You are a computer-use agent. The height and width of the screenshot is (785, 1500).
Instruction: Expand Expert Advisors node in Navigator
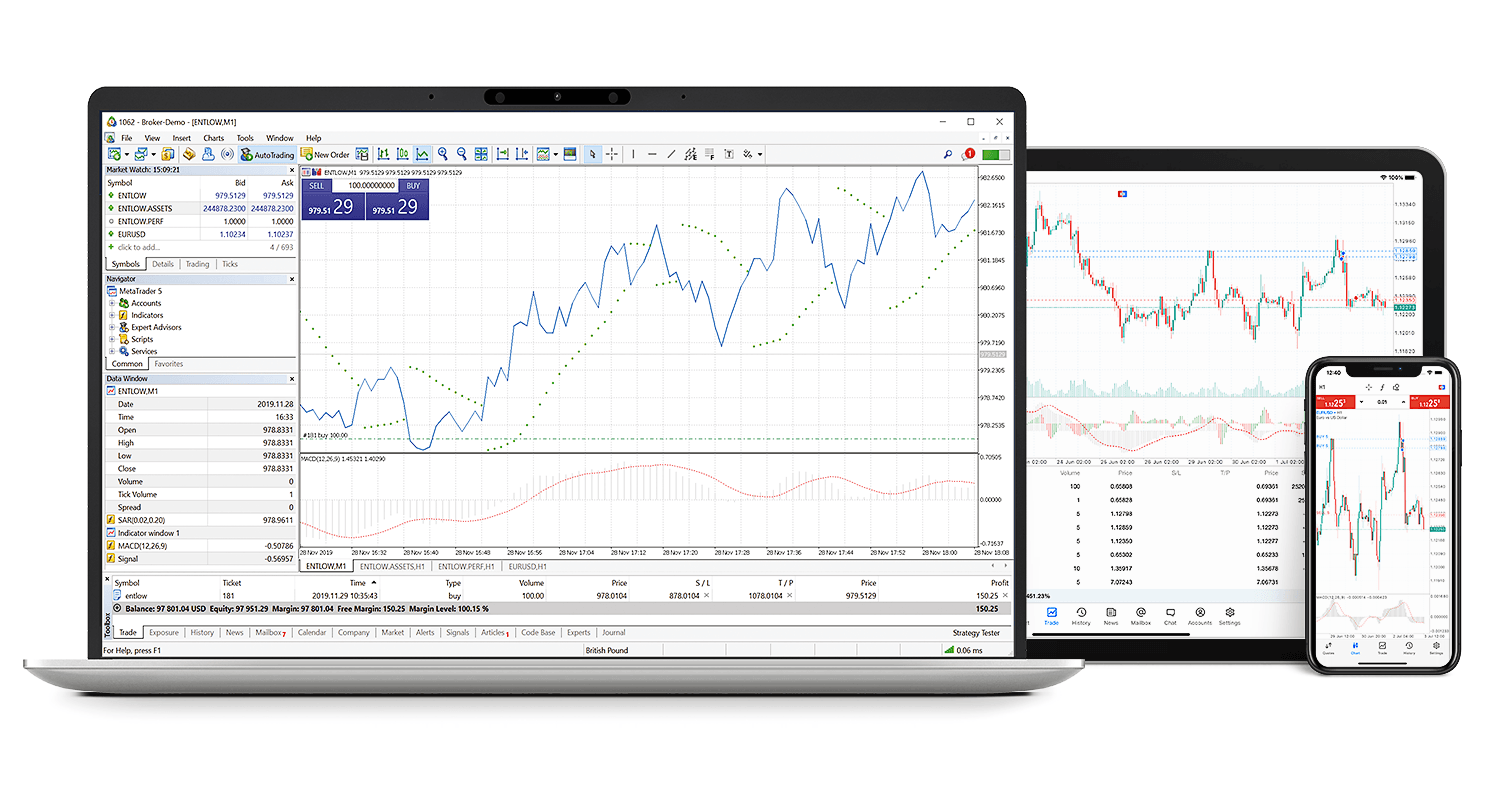112,327
